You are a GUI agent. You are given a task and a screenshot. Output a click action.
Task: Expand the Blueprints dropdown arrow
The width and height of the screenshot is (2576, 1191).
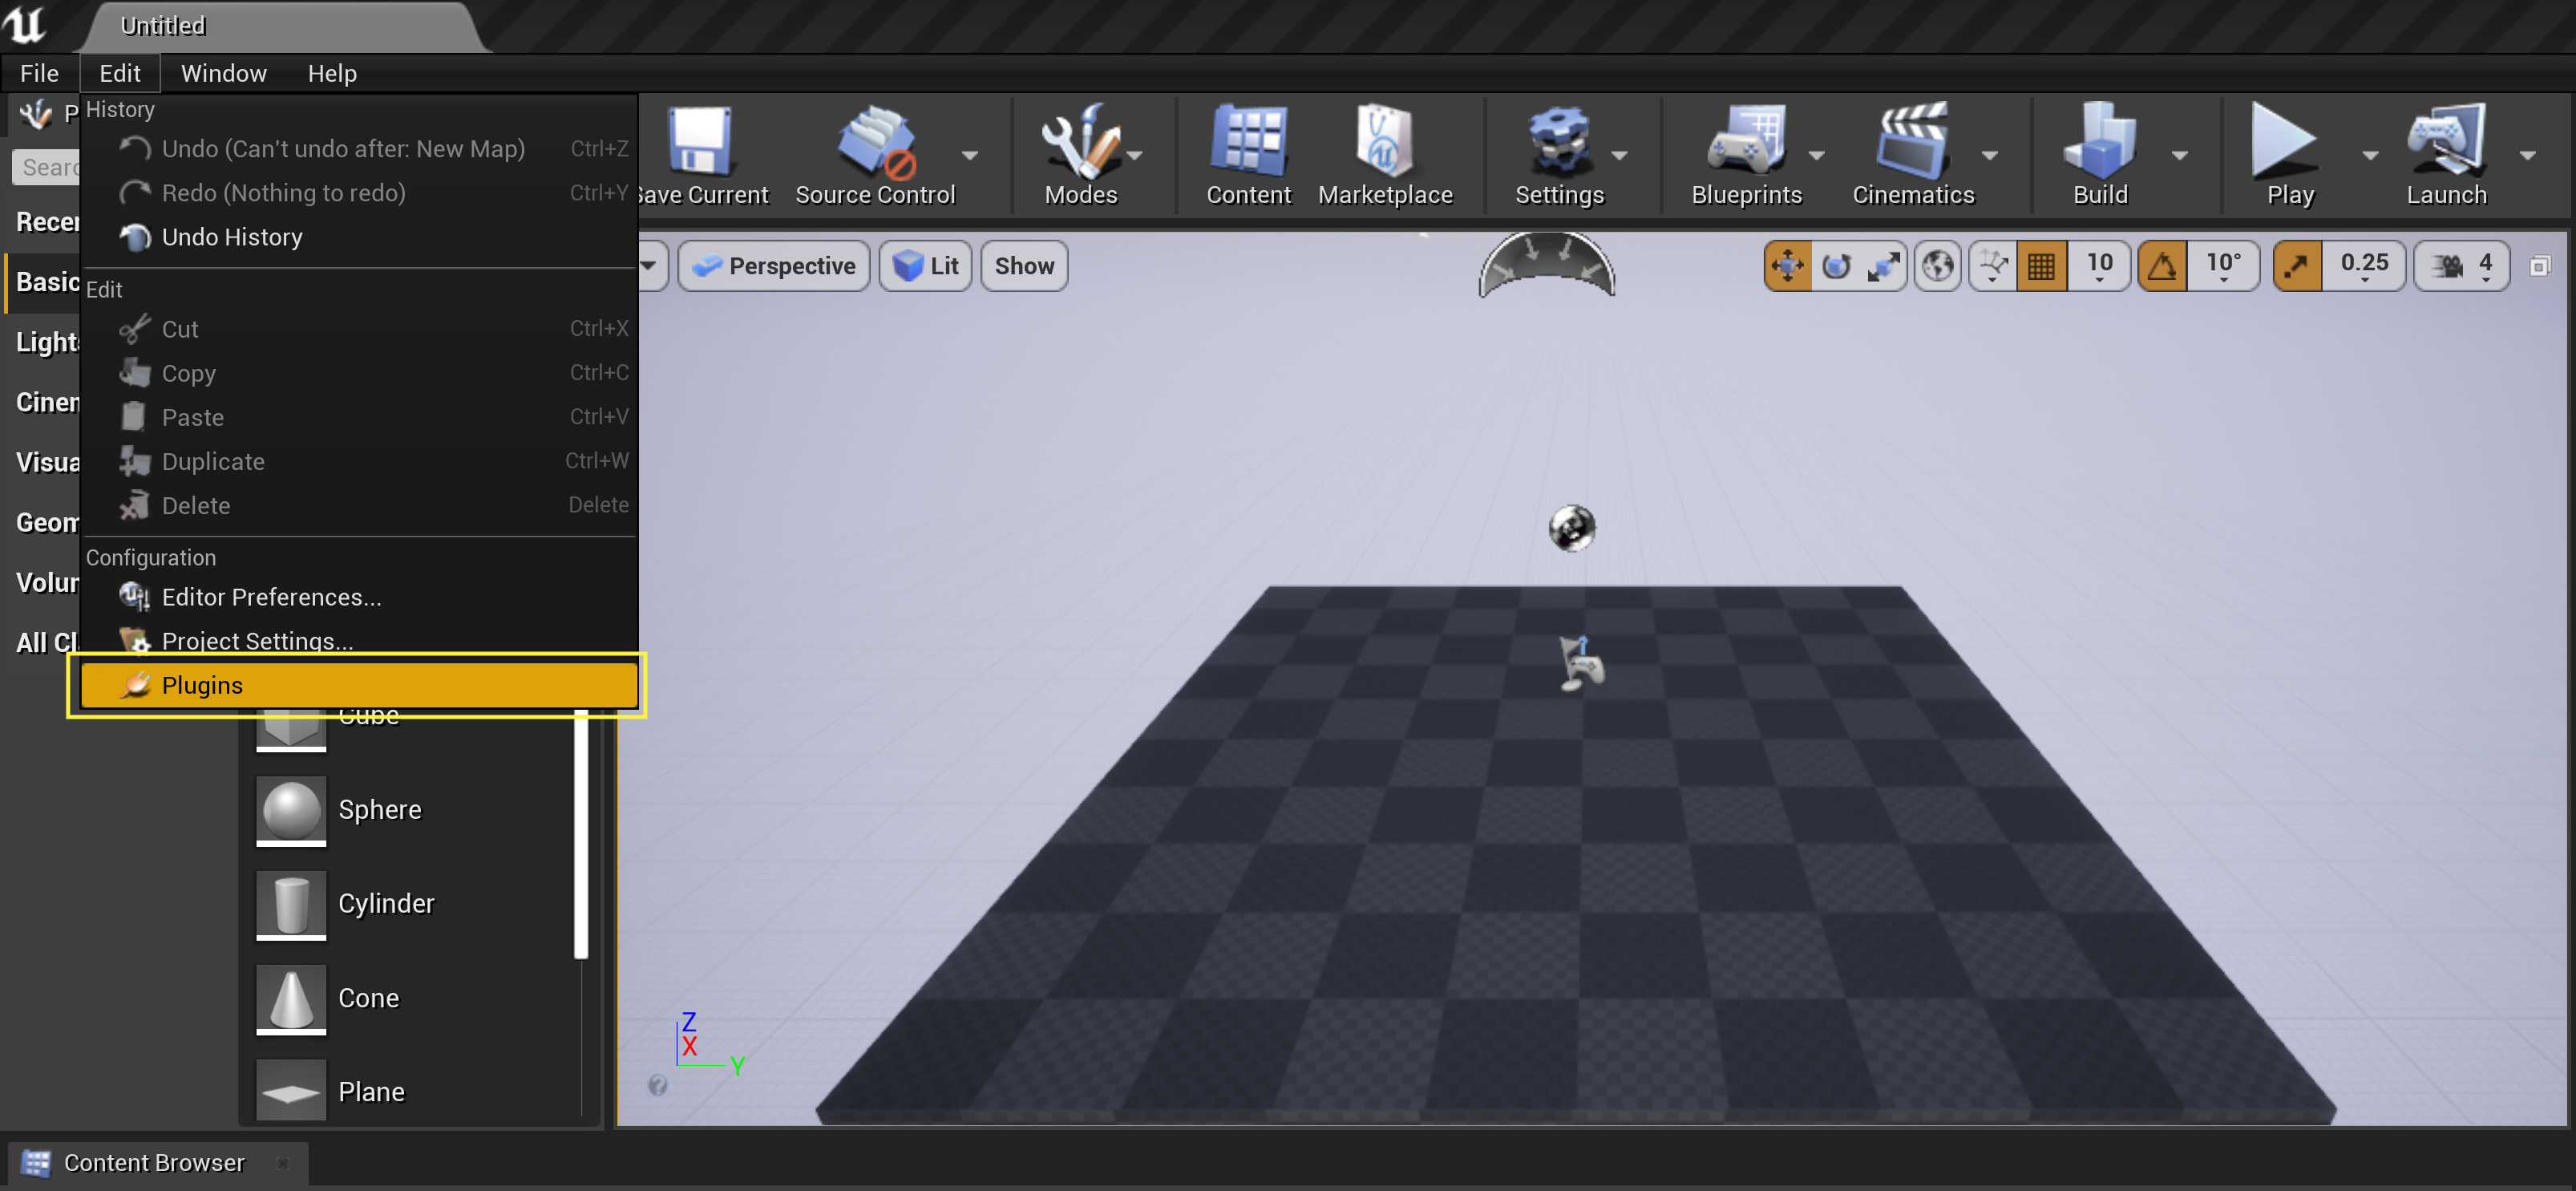pos(1817,155)
